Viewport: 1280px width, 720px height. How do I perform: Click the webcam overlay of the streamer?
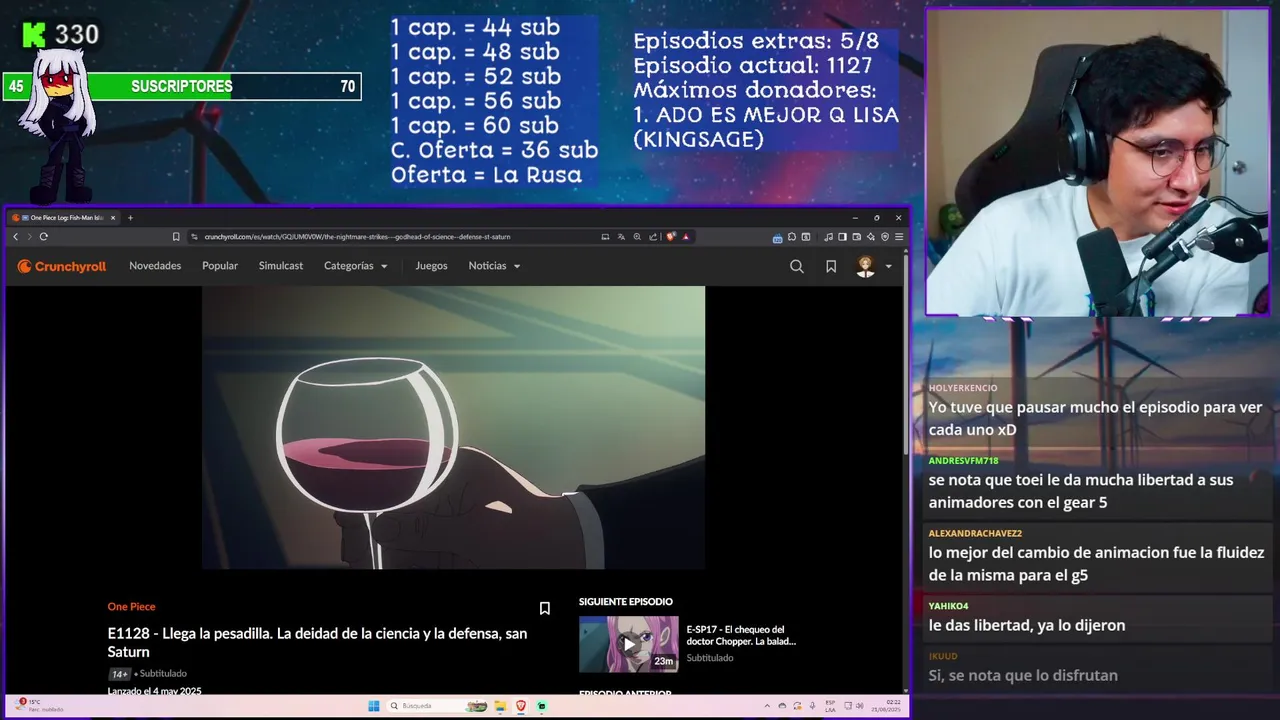click(1097, 163)
